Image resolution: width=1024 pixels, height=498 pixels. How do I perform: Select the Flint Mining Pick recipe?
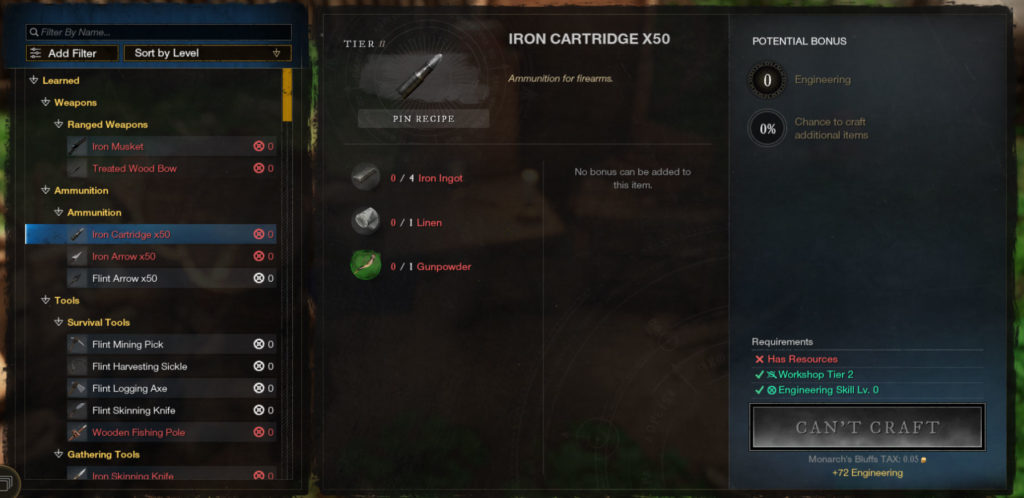171,344
